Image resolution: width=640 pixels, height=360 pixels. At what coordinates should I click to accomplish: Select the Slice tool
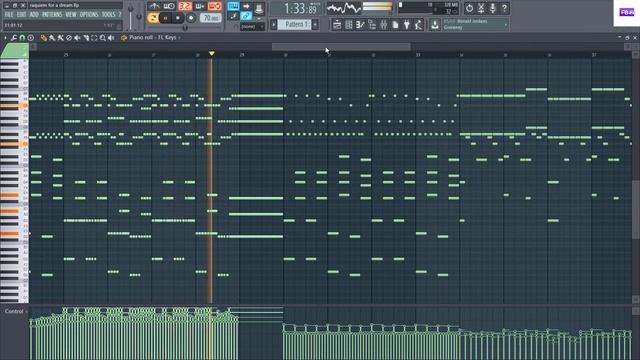point(86,38)
